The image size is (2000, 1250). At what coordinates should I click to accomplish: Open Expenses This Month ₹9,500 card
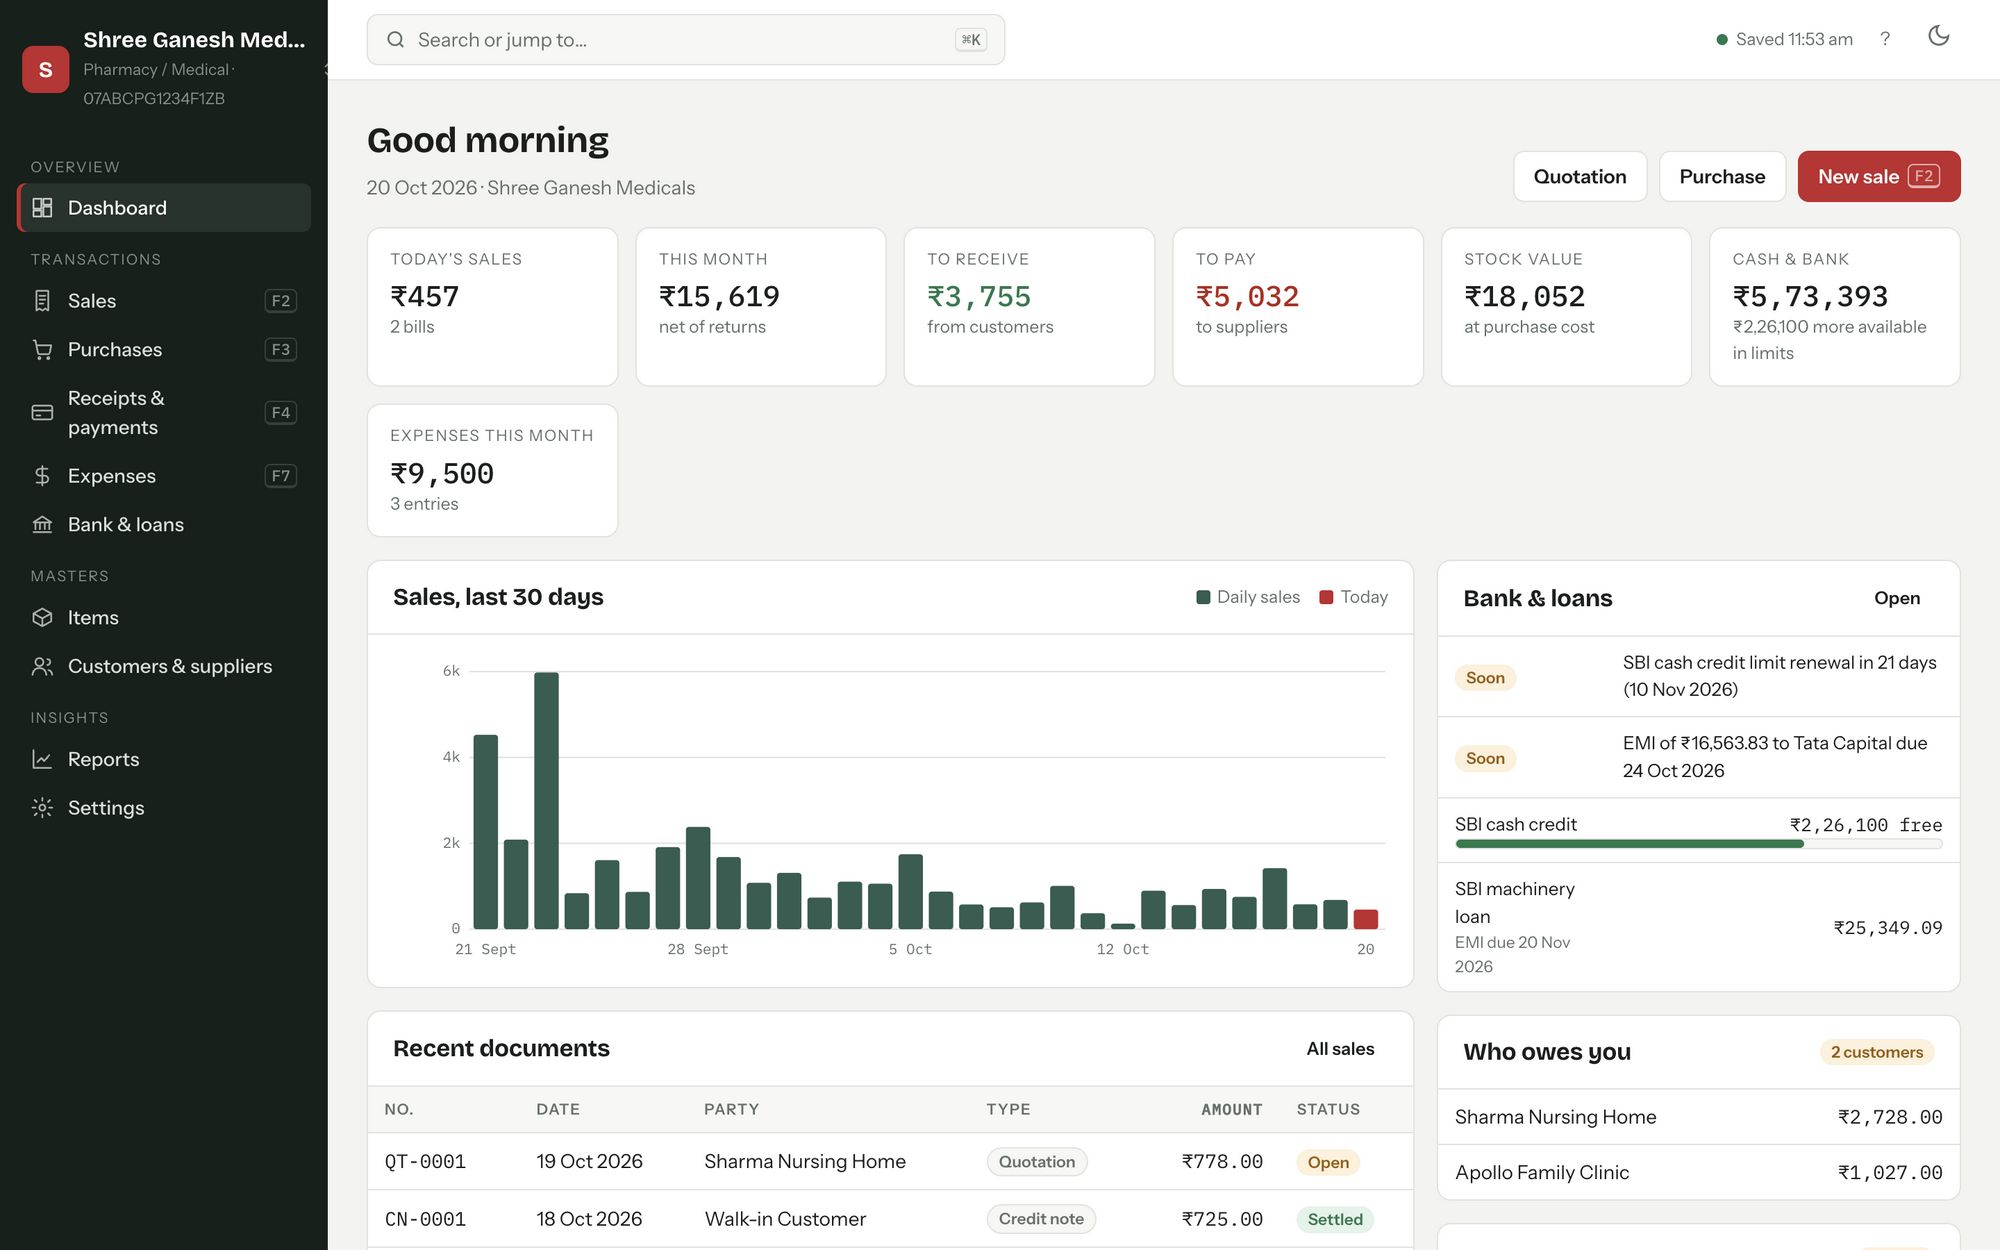pos(492,470)
